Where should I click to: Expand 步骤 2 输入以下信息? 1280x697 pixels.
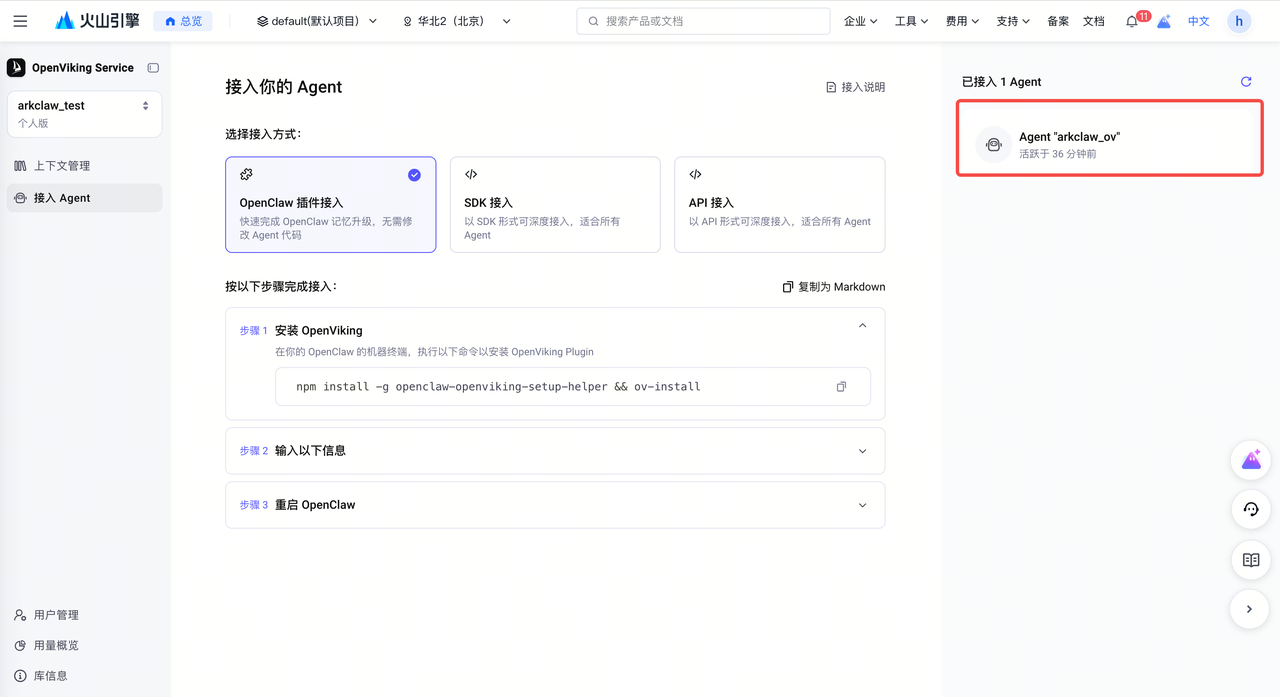[555, 451]
